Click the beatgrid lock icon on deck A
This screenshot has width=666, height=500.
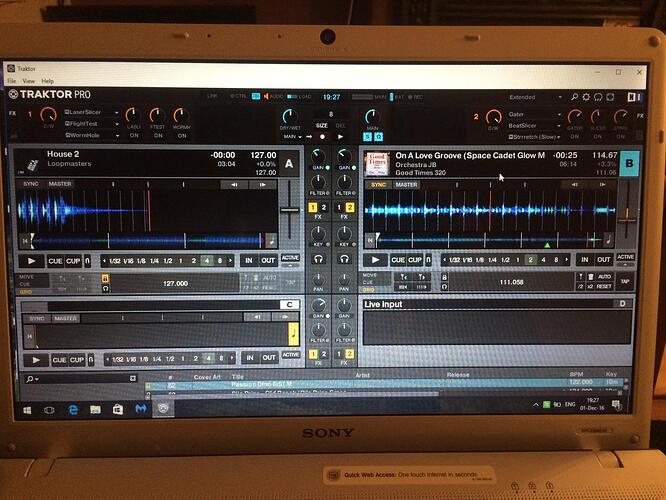click(x=105, y=279)
